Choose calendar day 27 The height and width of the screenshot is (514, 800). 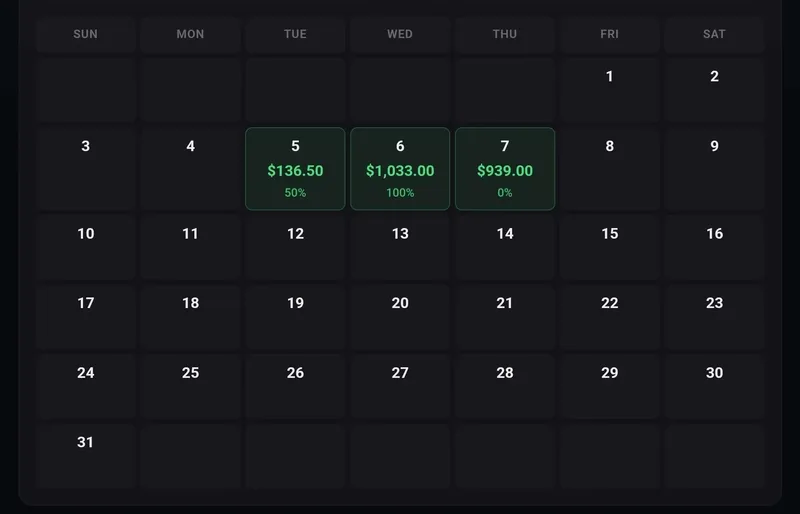coord(400,387)
